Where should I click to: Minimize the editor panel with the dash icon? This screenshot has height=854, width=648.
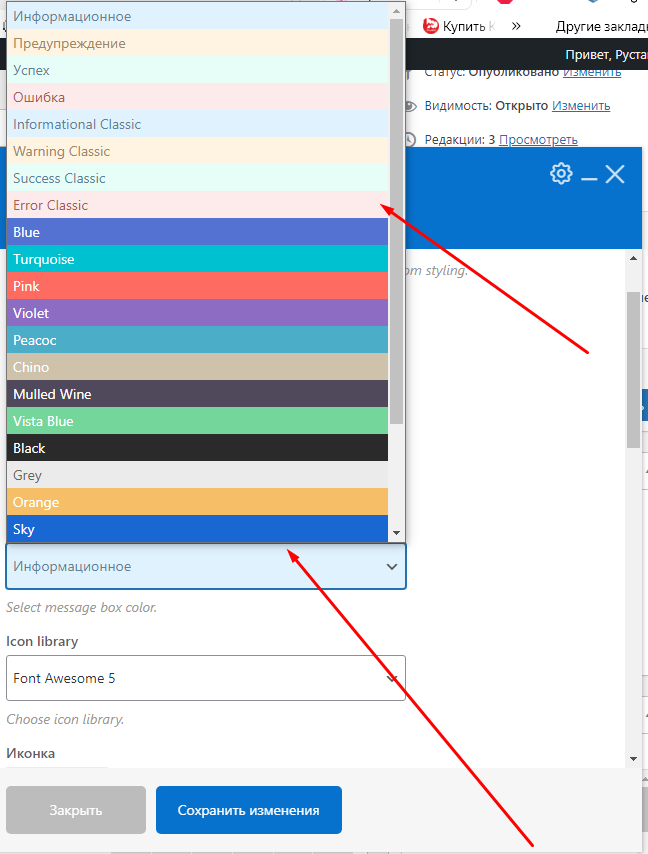pyautogui.click(x=589, y=176)
